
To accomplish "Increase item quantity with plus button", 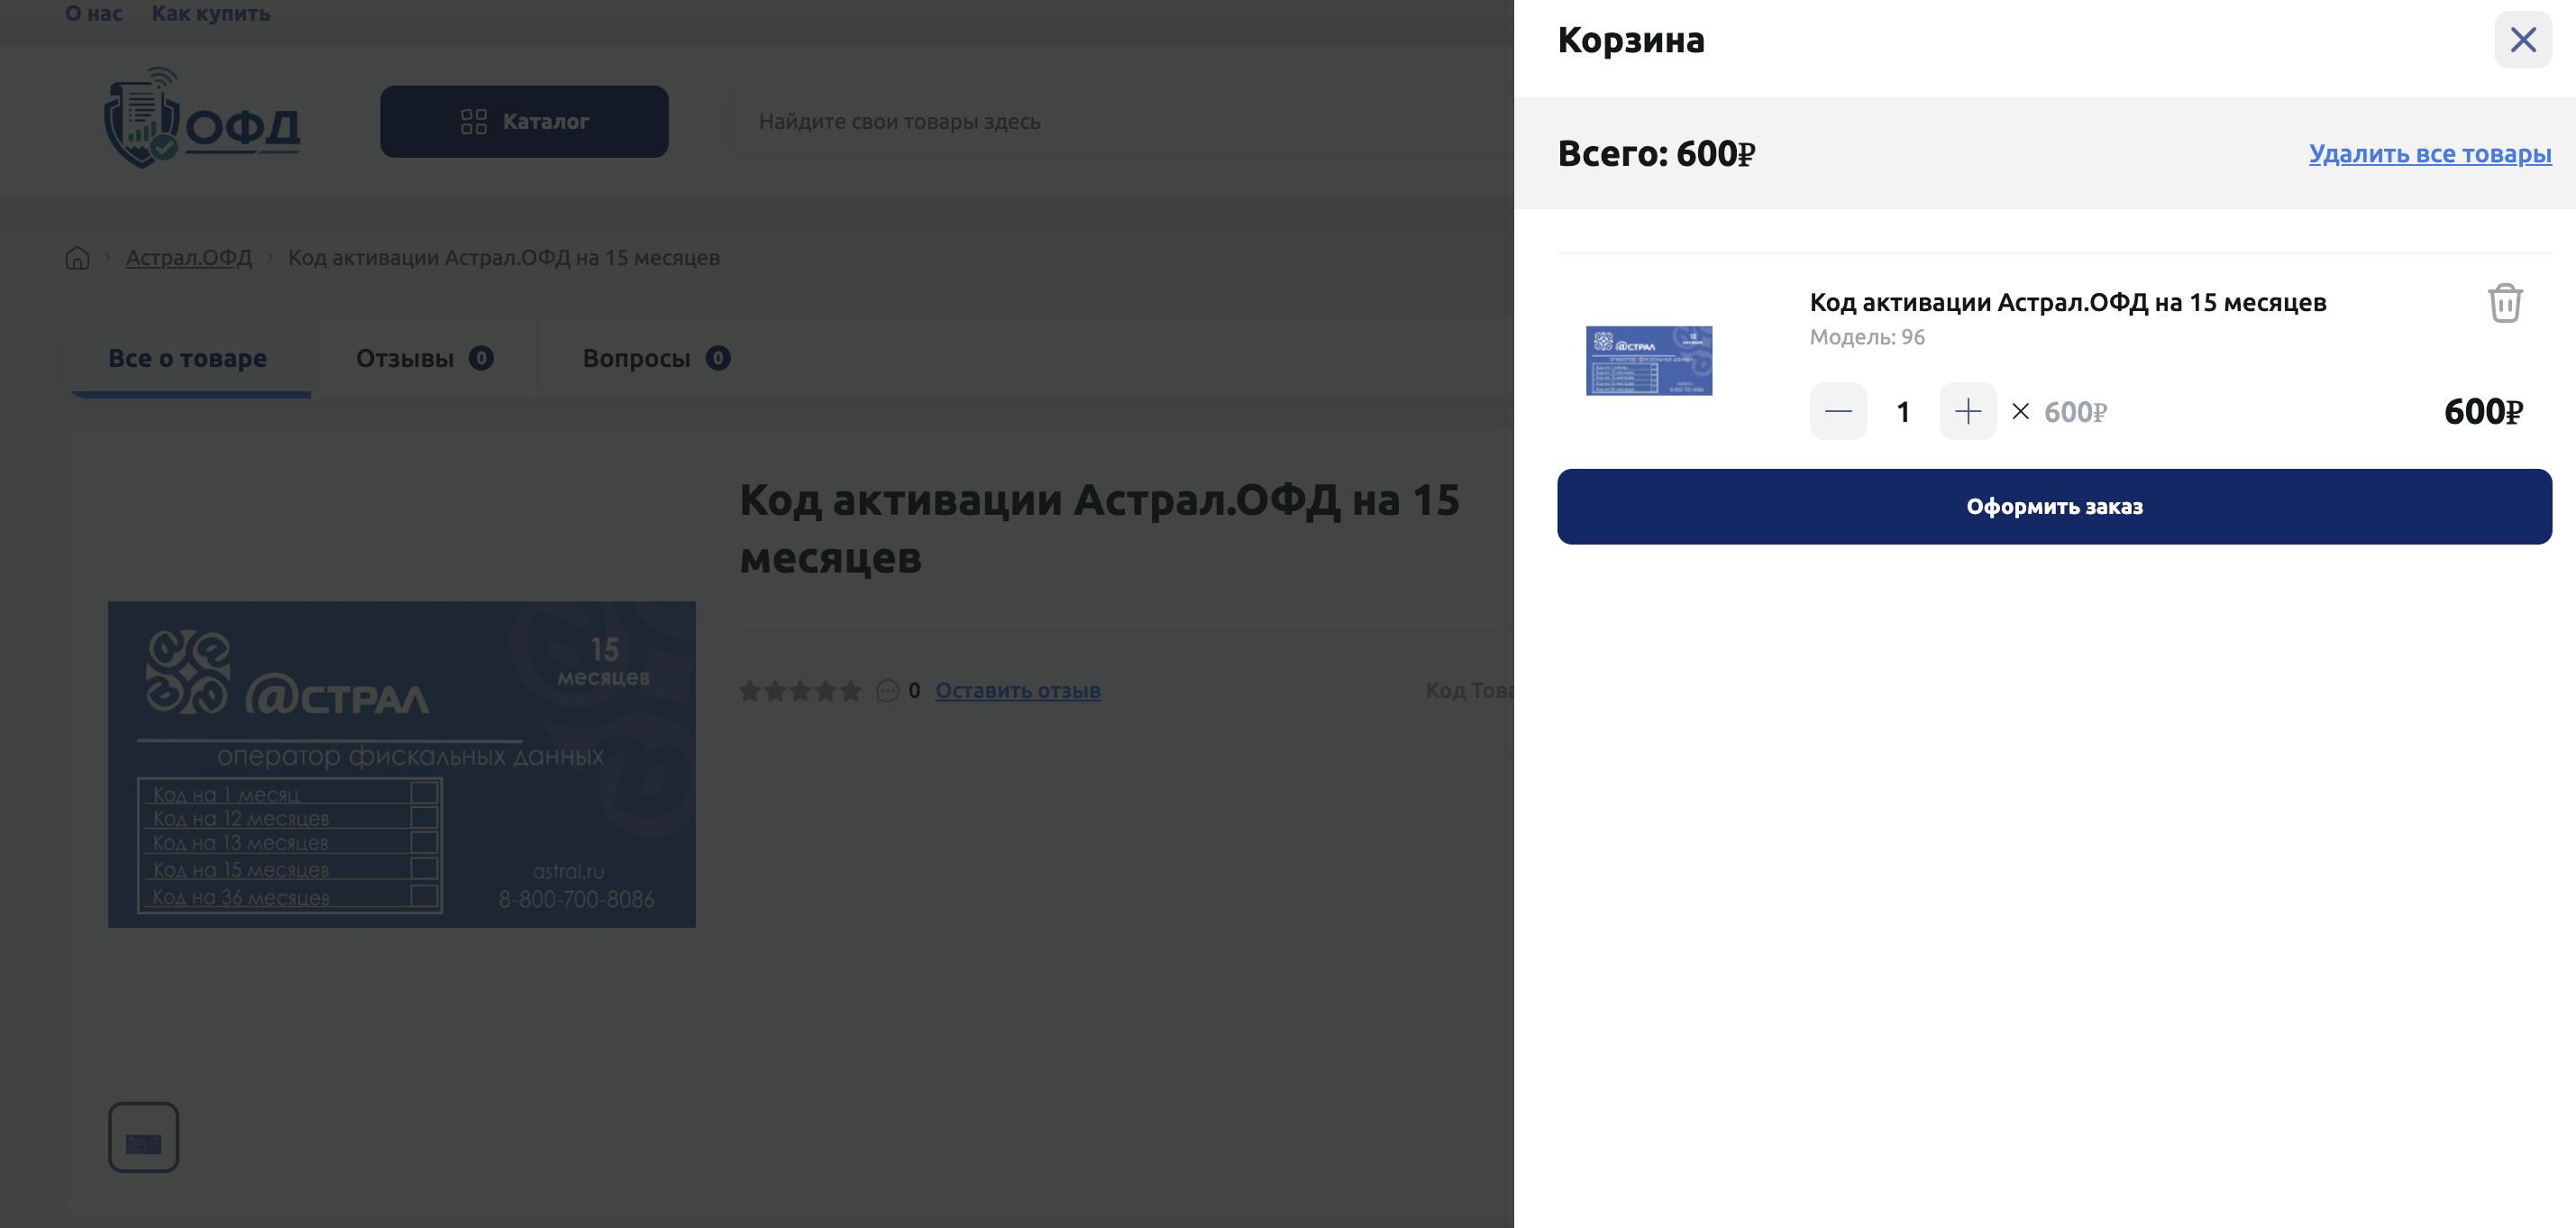I will (x=1967, y=411).
